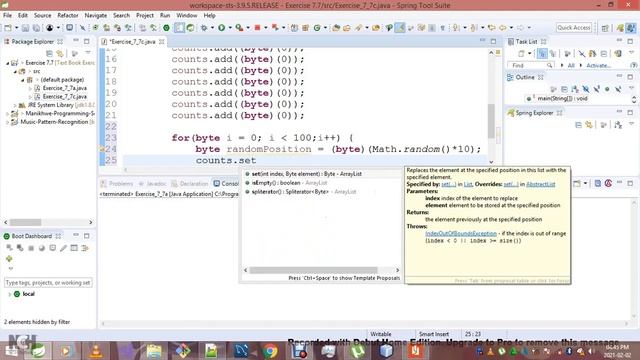Collapse the Exercise 7.7 project tree
Image resolution: width=640 pixels, height=360 pixels.
tap(7, 63)
